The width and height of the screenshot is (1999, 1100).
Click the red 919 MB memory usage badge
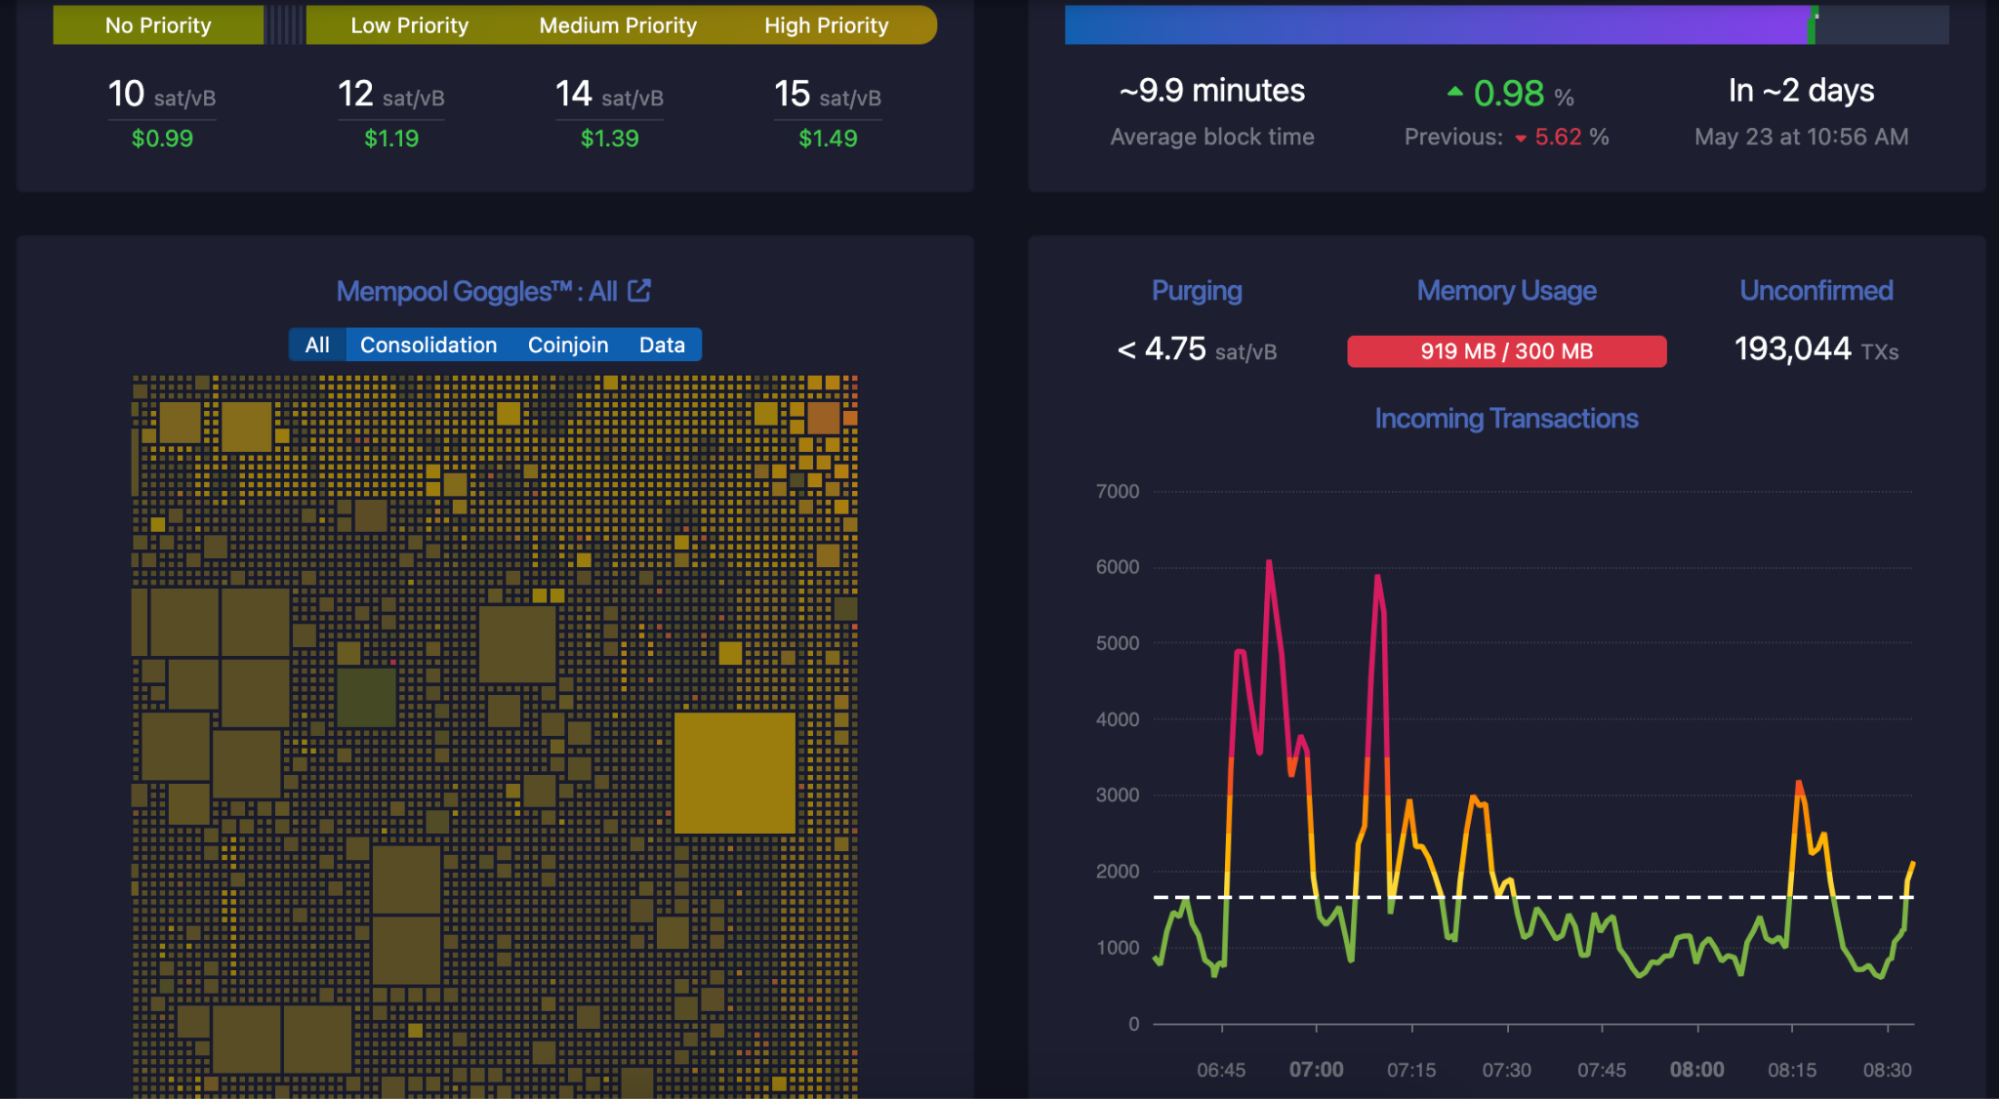tap(1506, 351)
